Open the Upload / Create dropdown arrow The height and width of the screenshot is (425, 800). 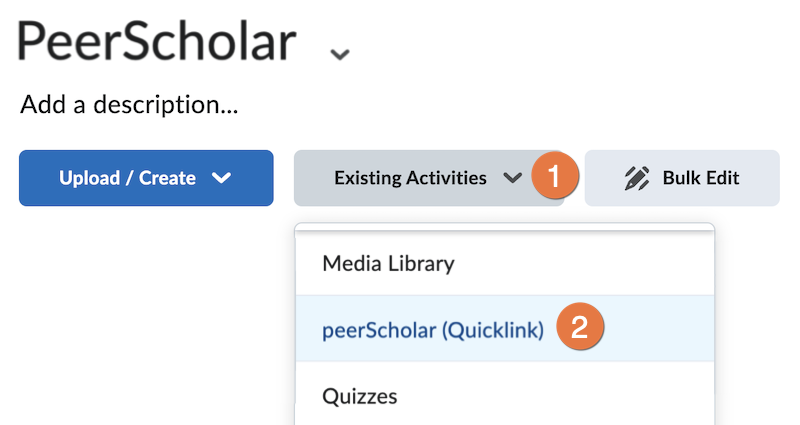click(222, 179)
